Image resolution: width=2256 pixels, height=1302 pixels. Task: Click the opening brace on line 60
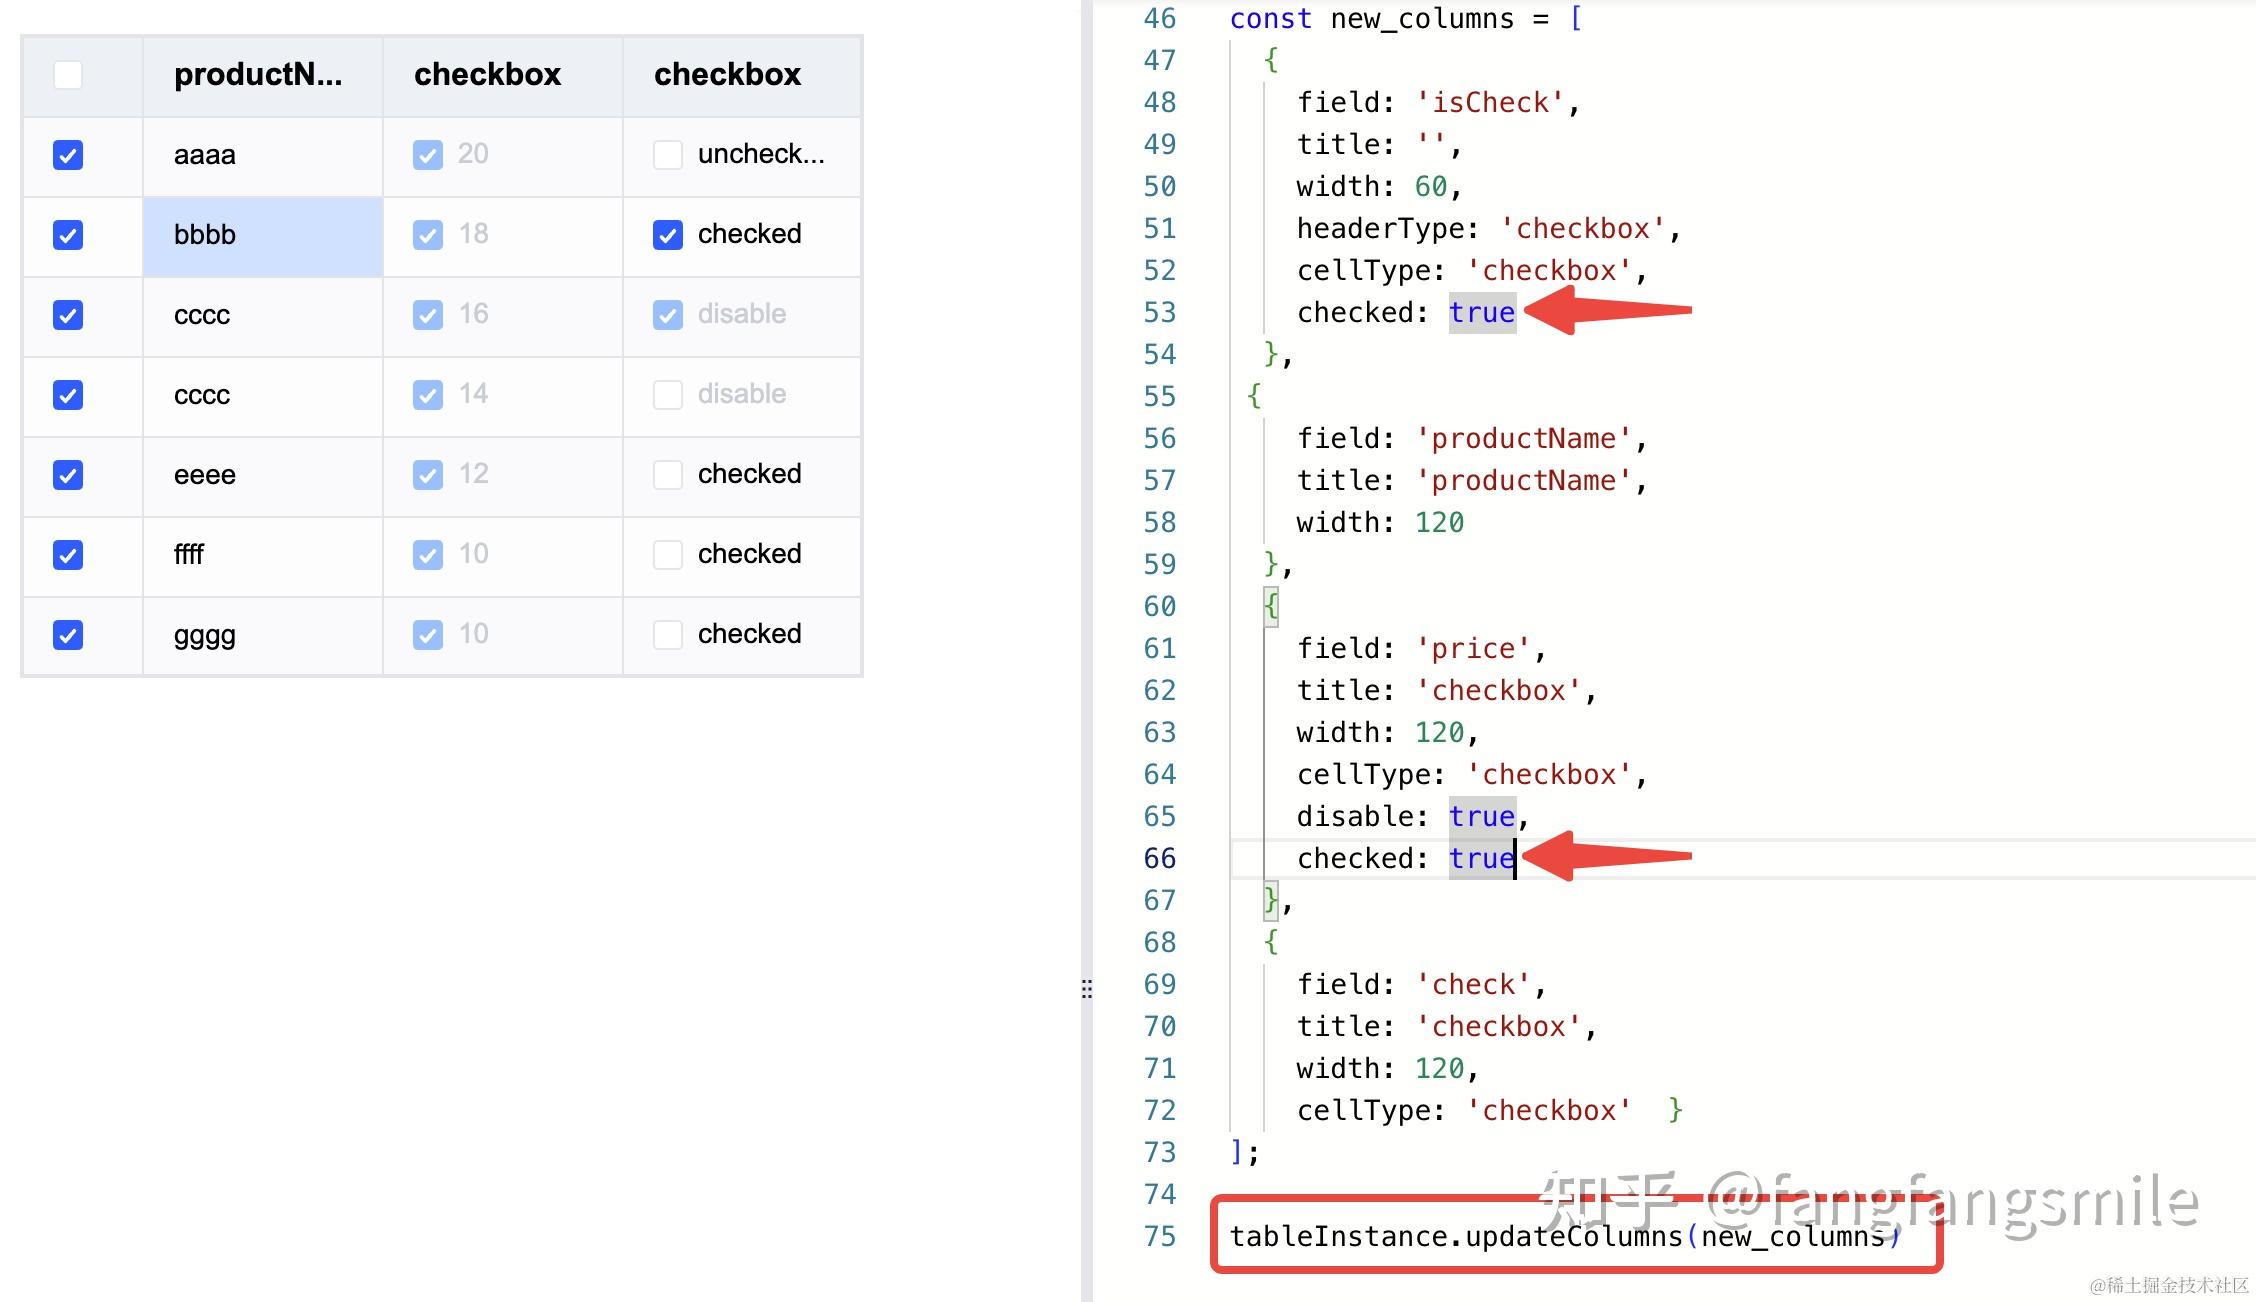click(1271, 605)
